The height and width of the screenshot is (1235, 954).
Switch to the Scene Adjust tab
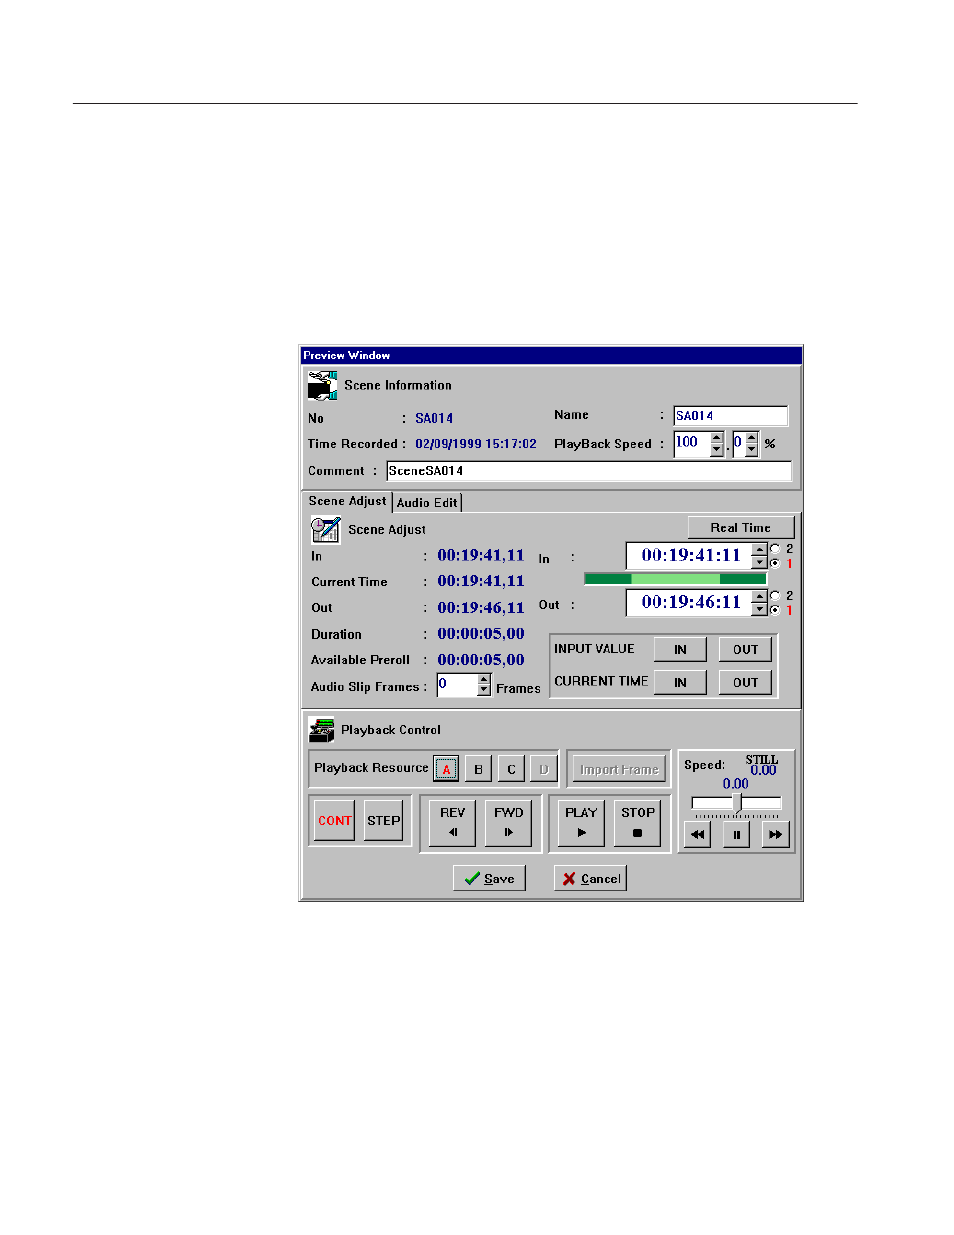tap(347, 501)
